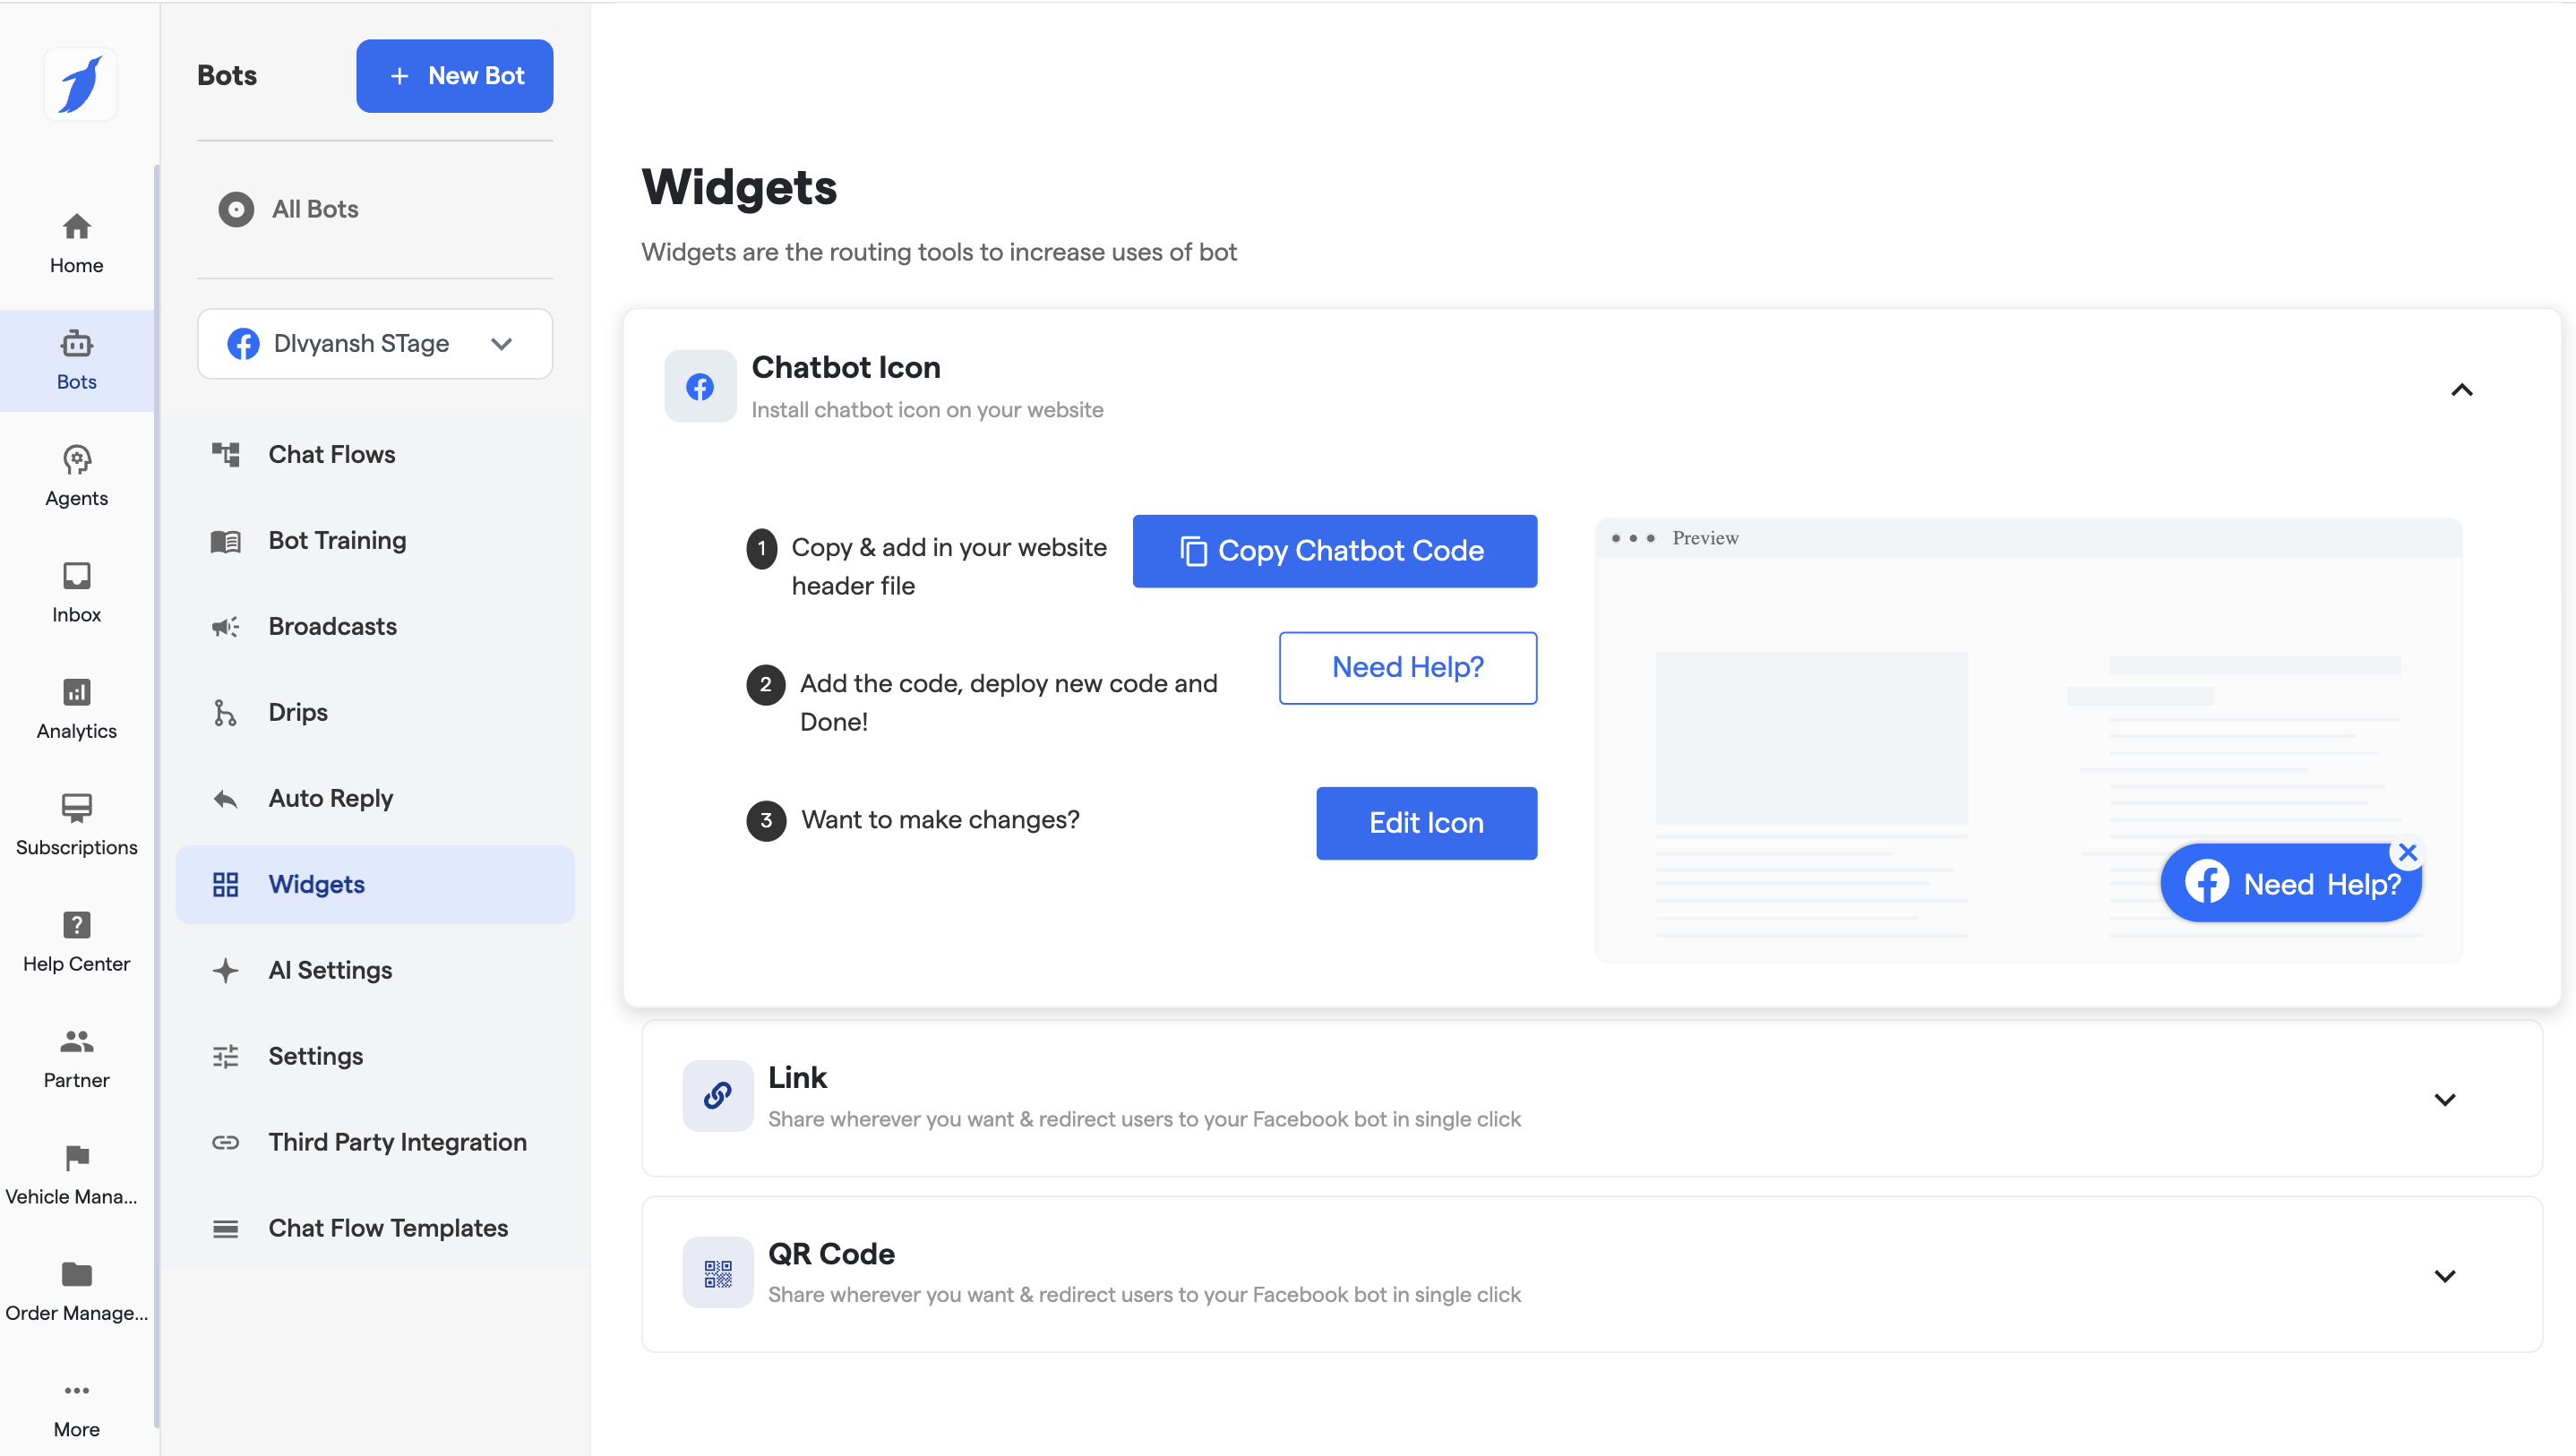The width and height of the screenshot is (2576, 1456).
Task: Collapse the Chatbot Icon section
Action: (x=2461, y=390)
